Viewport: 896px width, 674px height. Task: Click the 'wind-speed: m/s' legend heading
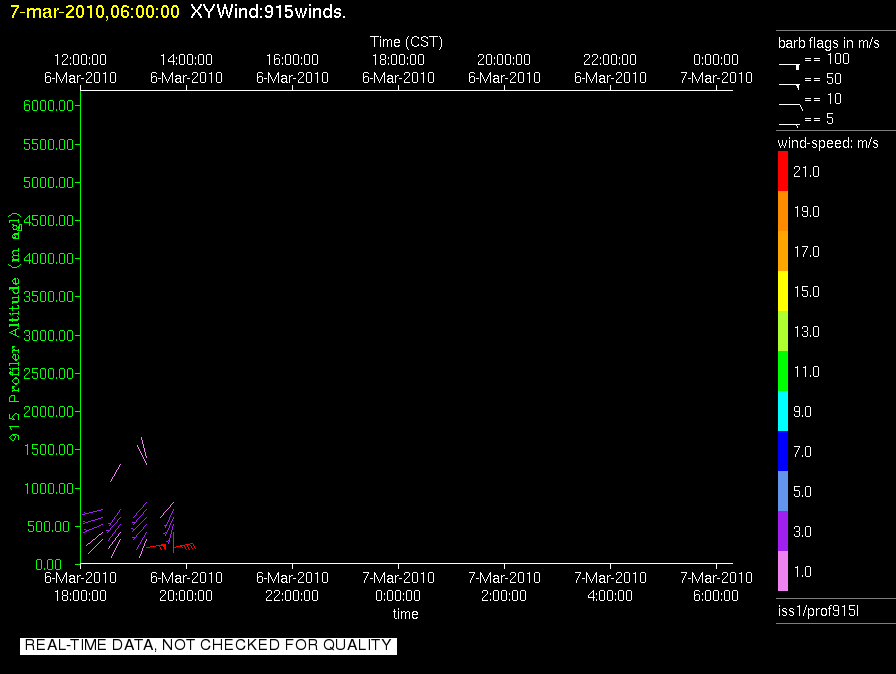pos(828,143)
